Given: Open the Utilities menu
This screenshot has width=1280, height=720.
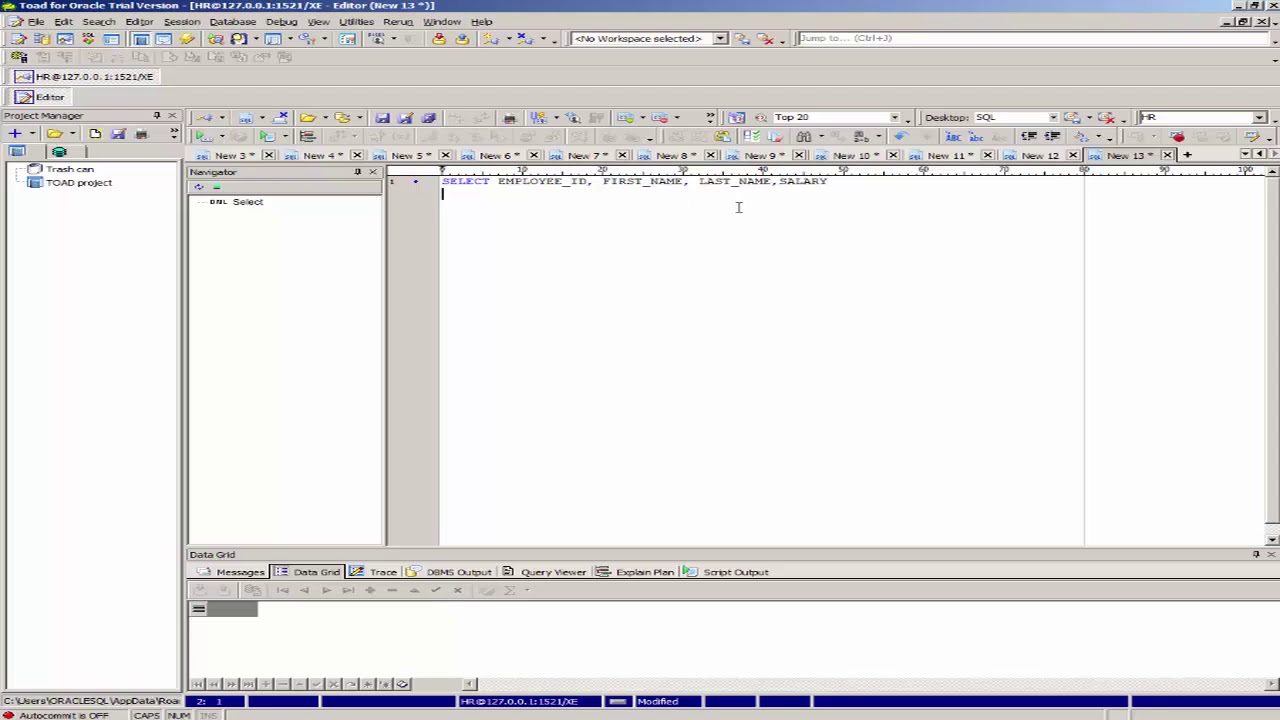Looking at the screenshot, I should click(356, 21).
